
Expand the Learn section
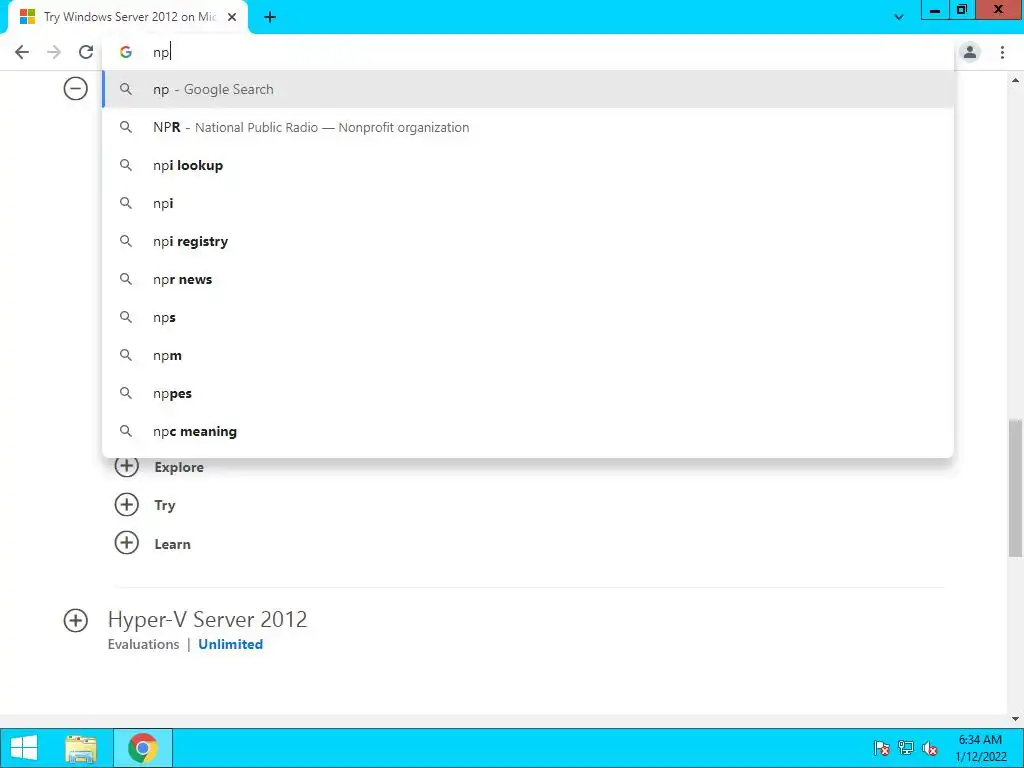(127, 543)
